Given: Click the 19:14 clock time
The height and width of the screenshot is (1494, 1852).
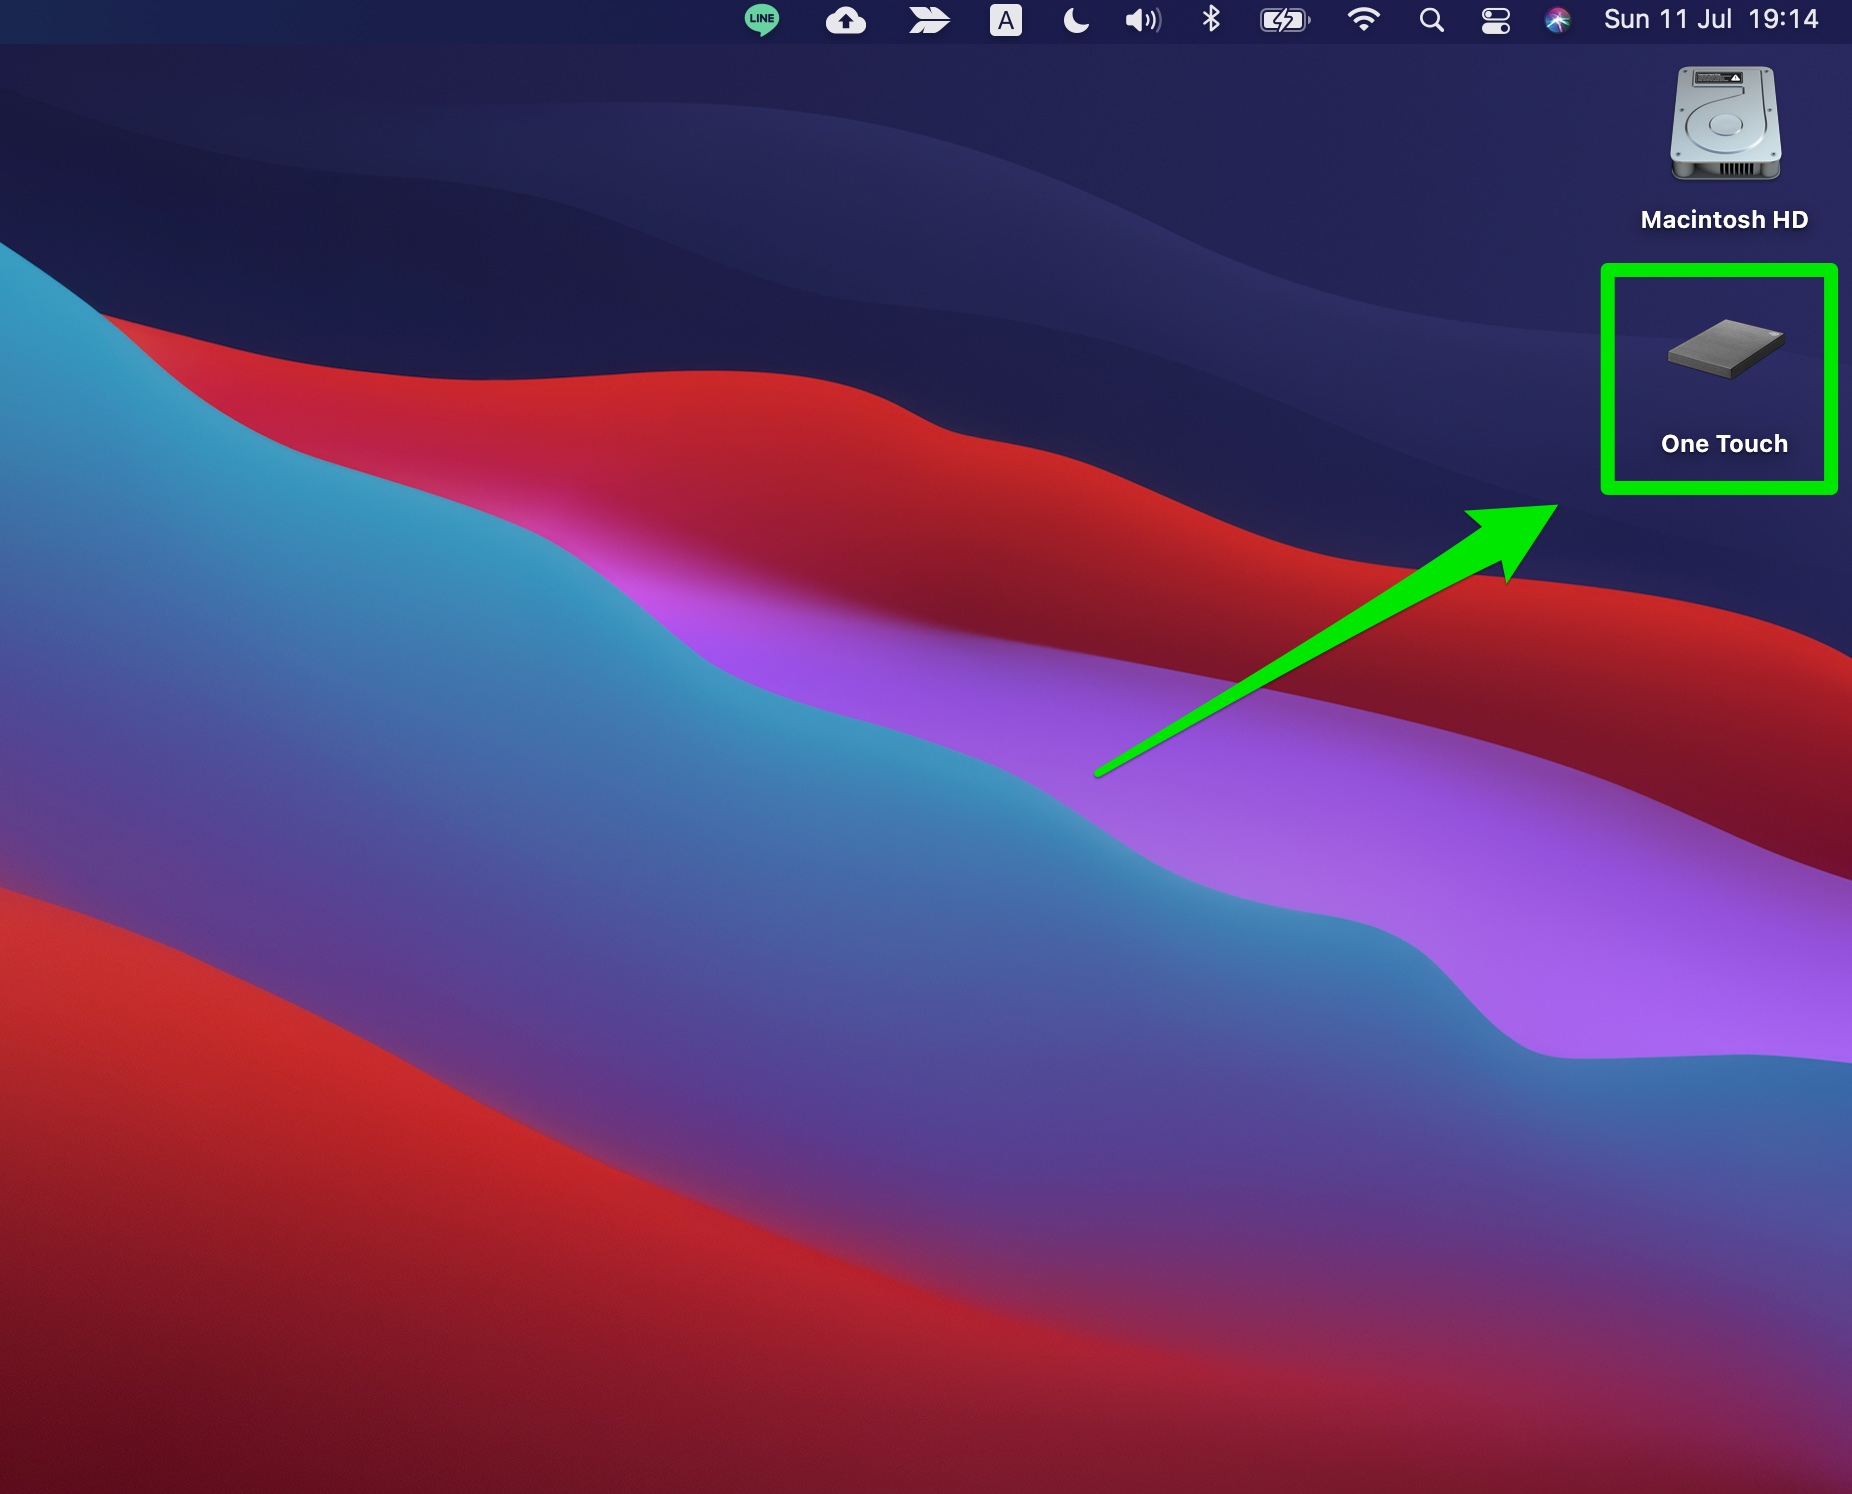Looking at the screenshot, I should (1783, 20).
